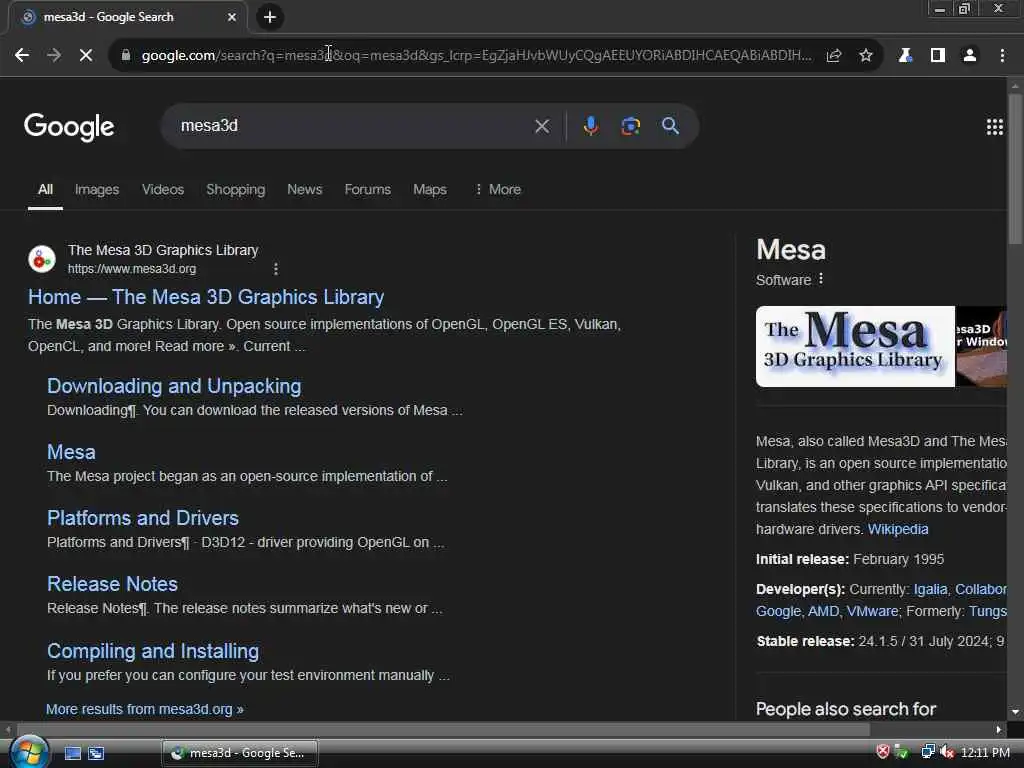
Task: Open Chrome Labs flask icon
Action: pos(905,56)
